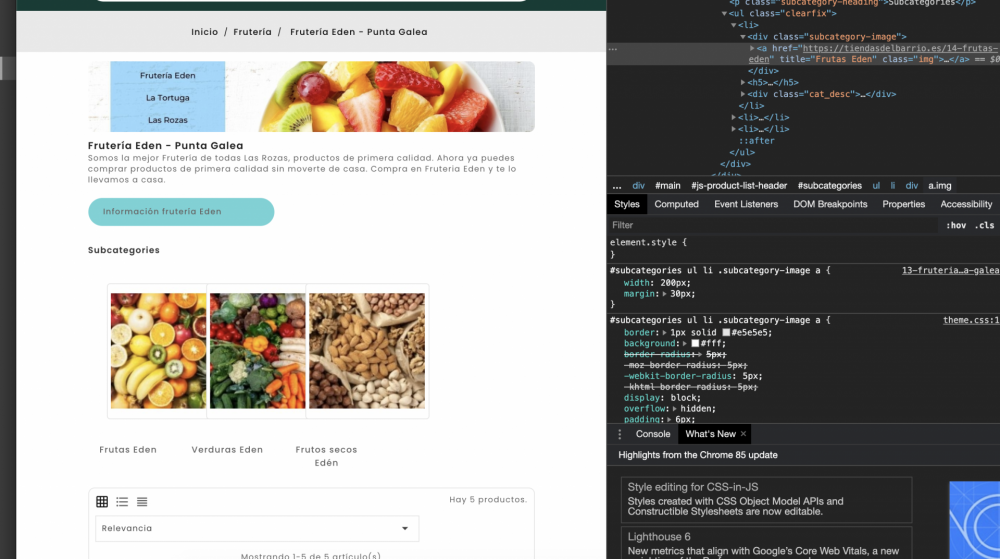Select #js-product-list-header in DOM breadcrumb

739,186
